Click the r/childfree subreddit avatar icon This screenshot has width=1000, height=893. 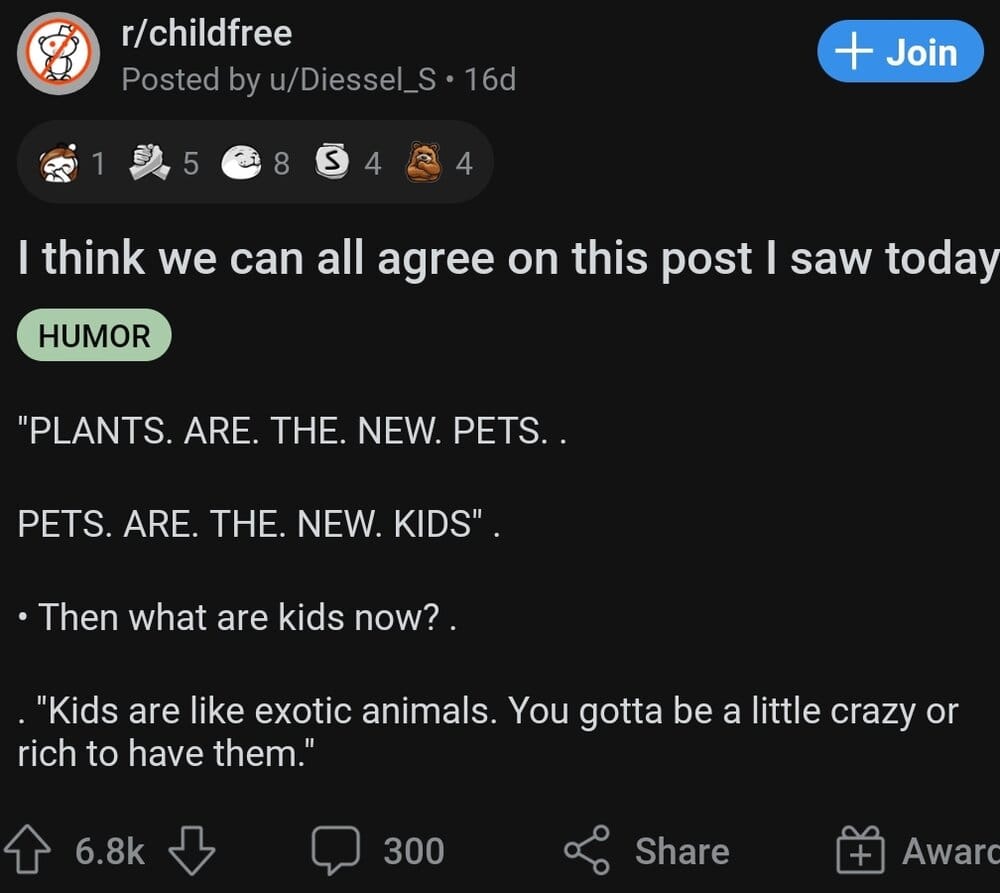58,53
